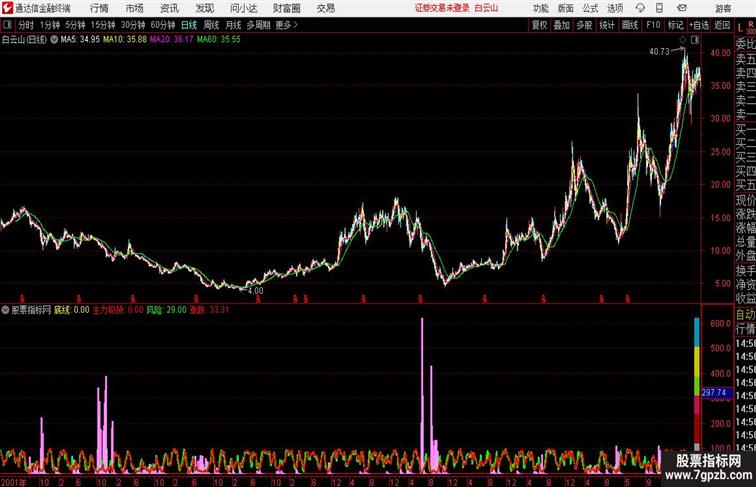The width and height of the screenshot is (756, 487).
Task: Open the 交易 menu
Action: pos(325,8)
